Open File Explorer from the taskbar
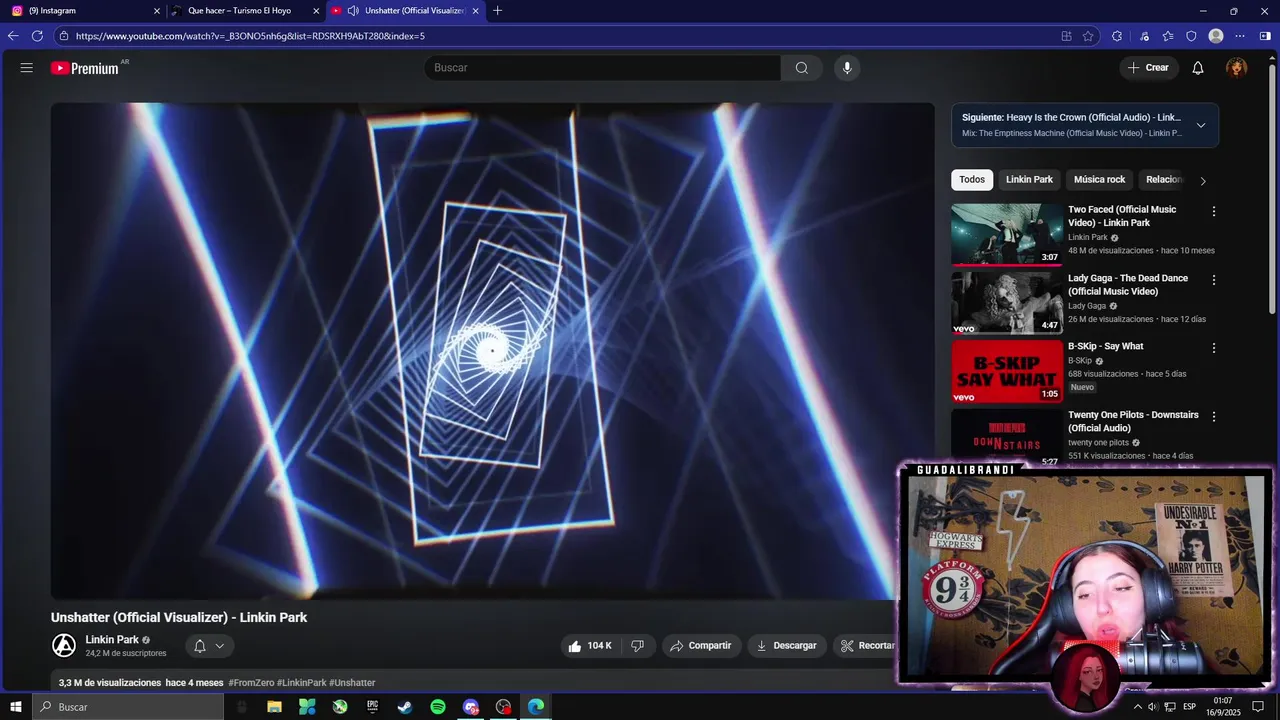Viewport: 1280px width, 720px height. point(274,707)
